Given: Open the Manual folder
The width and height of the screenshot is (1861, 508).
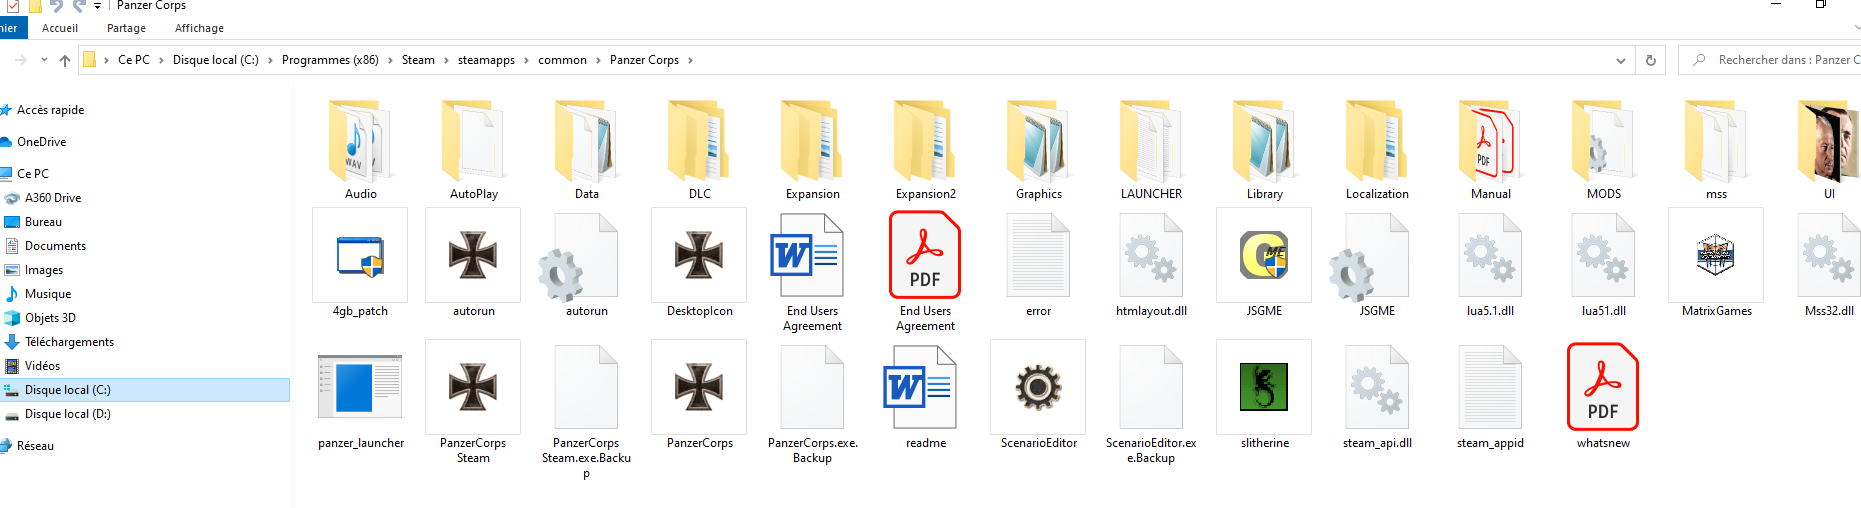Looking at the screenshot, I should click(x=1490, y=150).
